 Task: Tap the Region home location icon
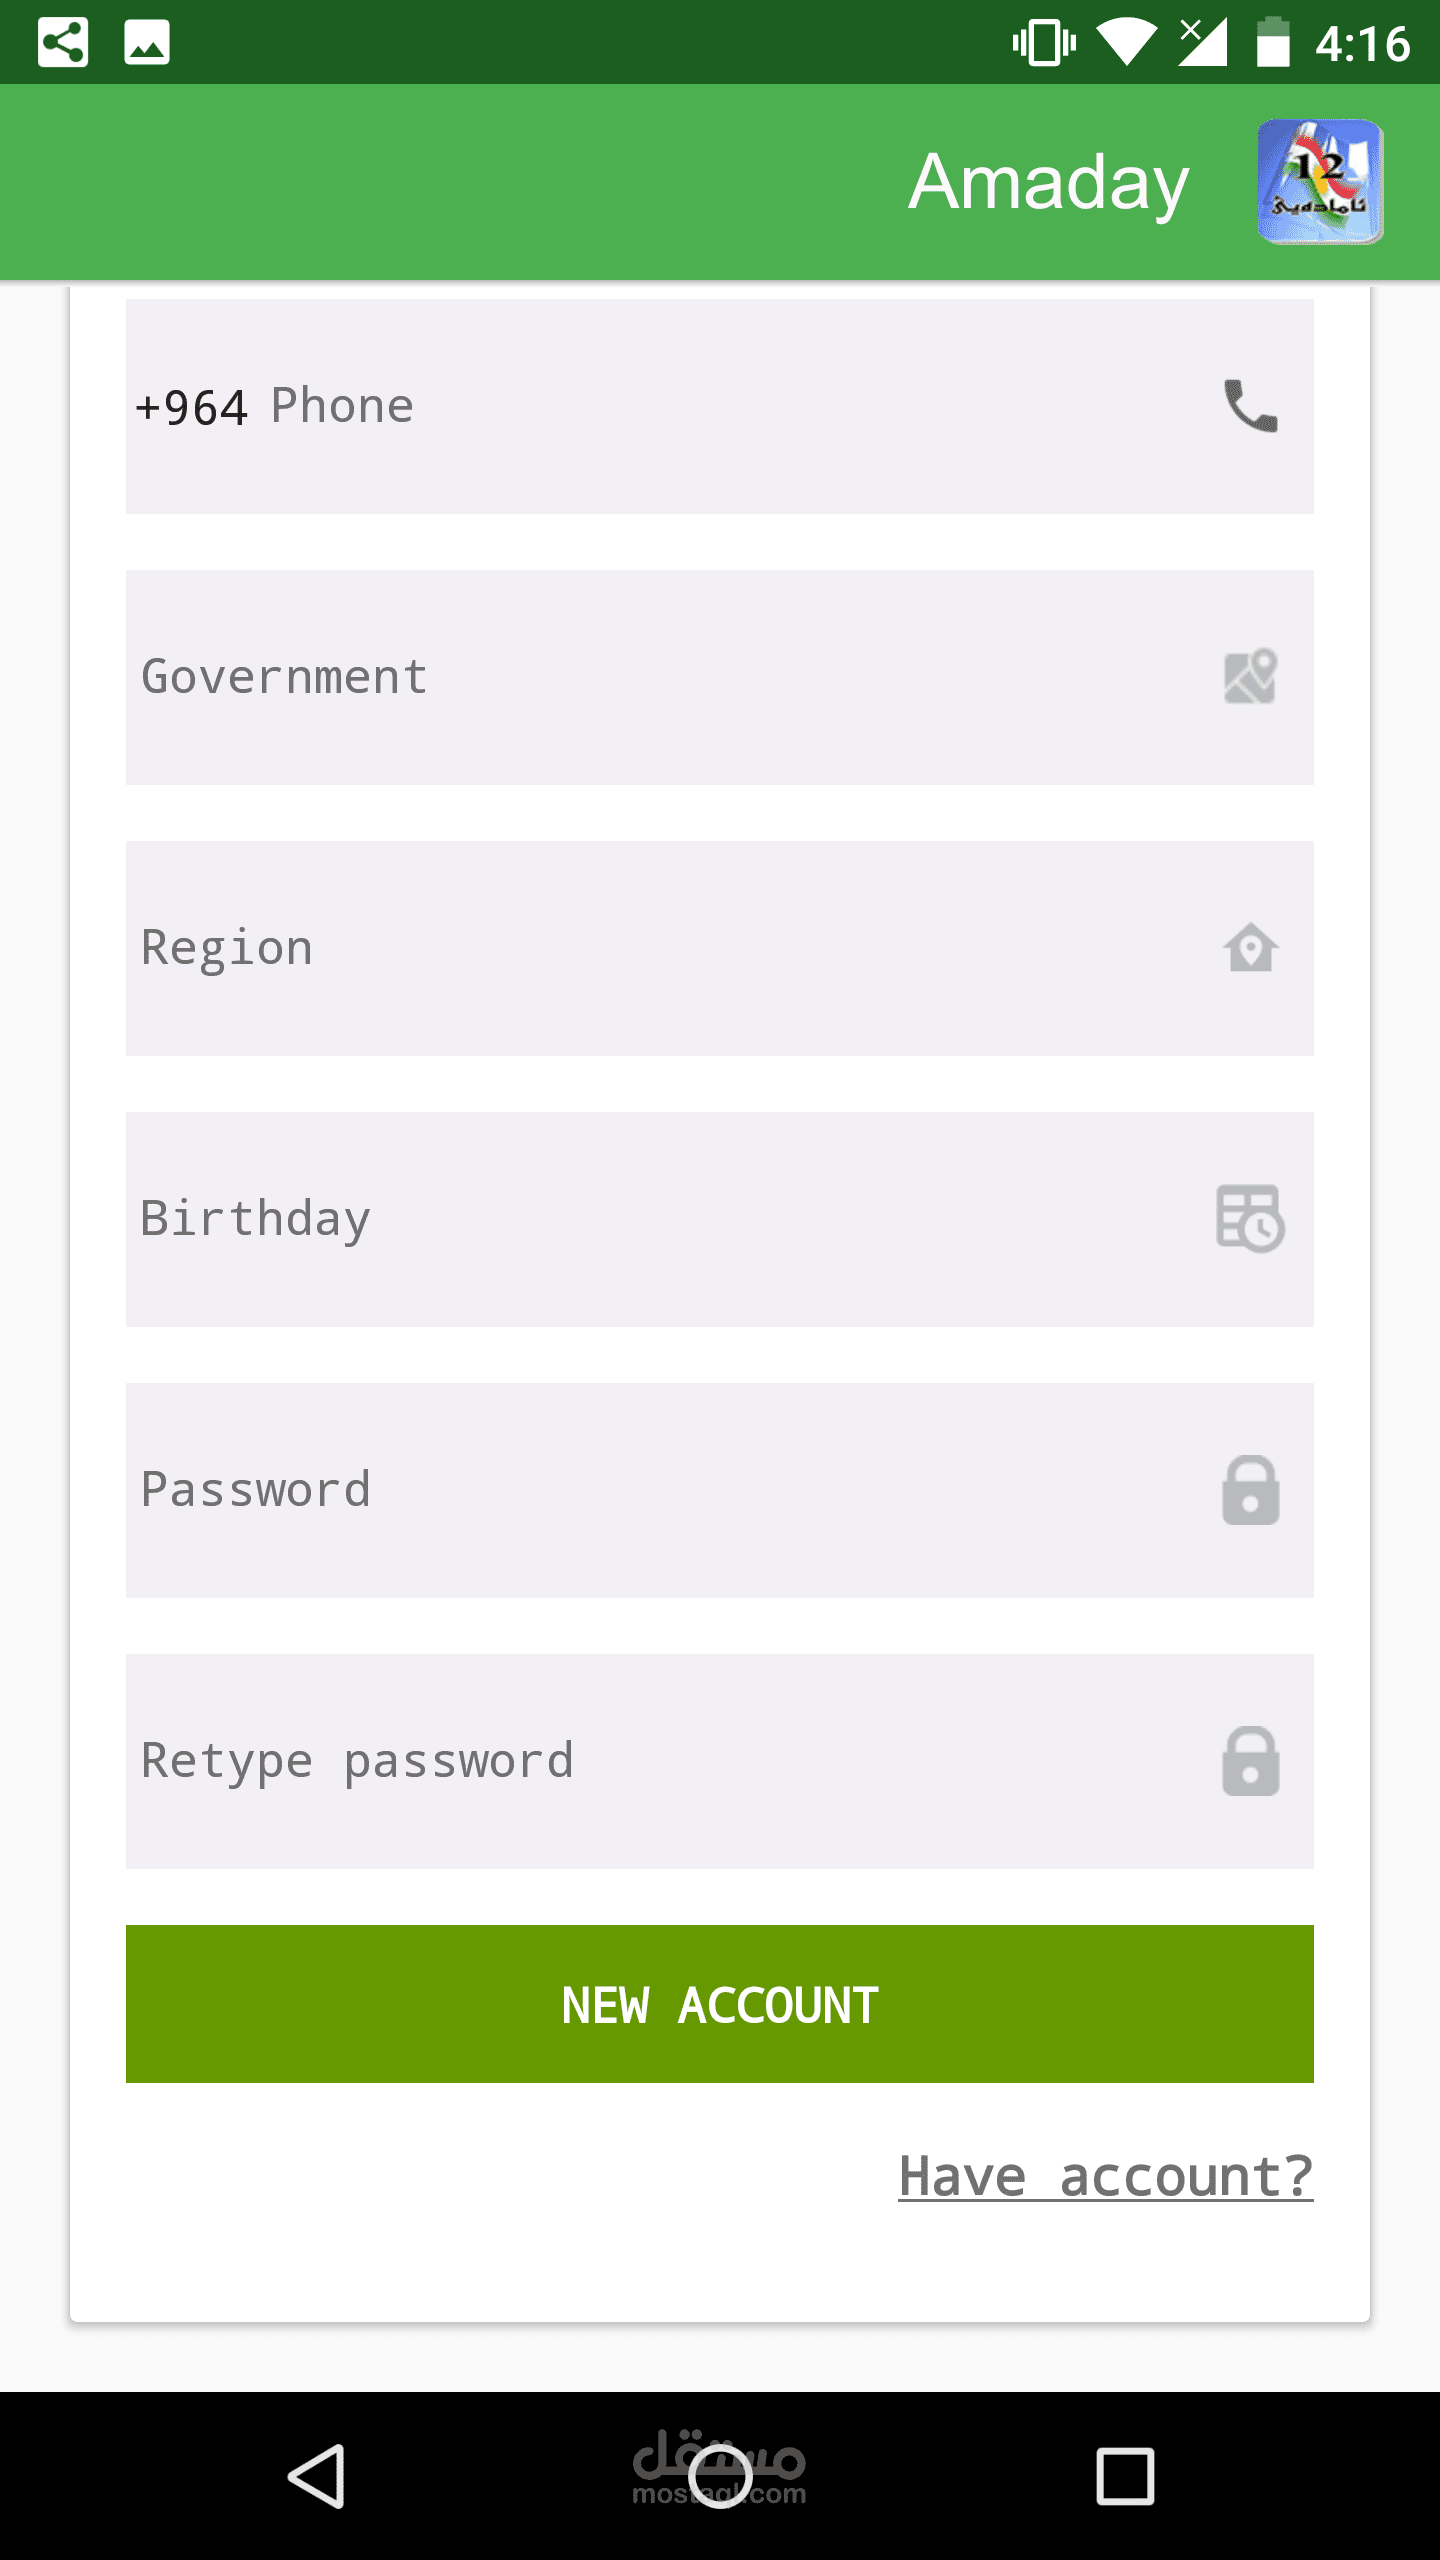[1250, 948]
